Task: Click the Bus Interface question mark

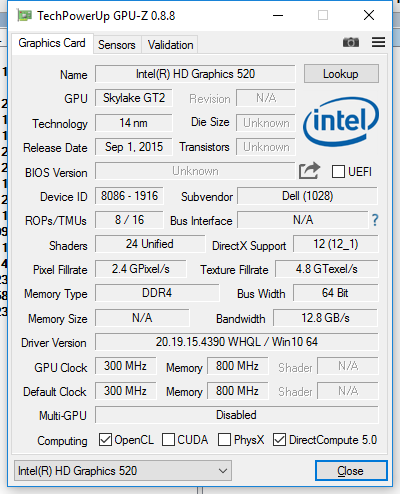Action: click(375, 220)
